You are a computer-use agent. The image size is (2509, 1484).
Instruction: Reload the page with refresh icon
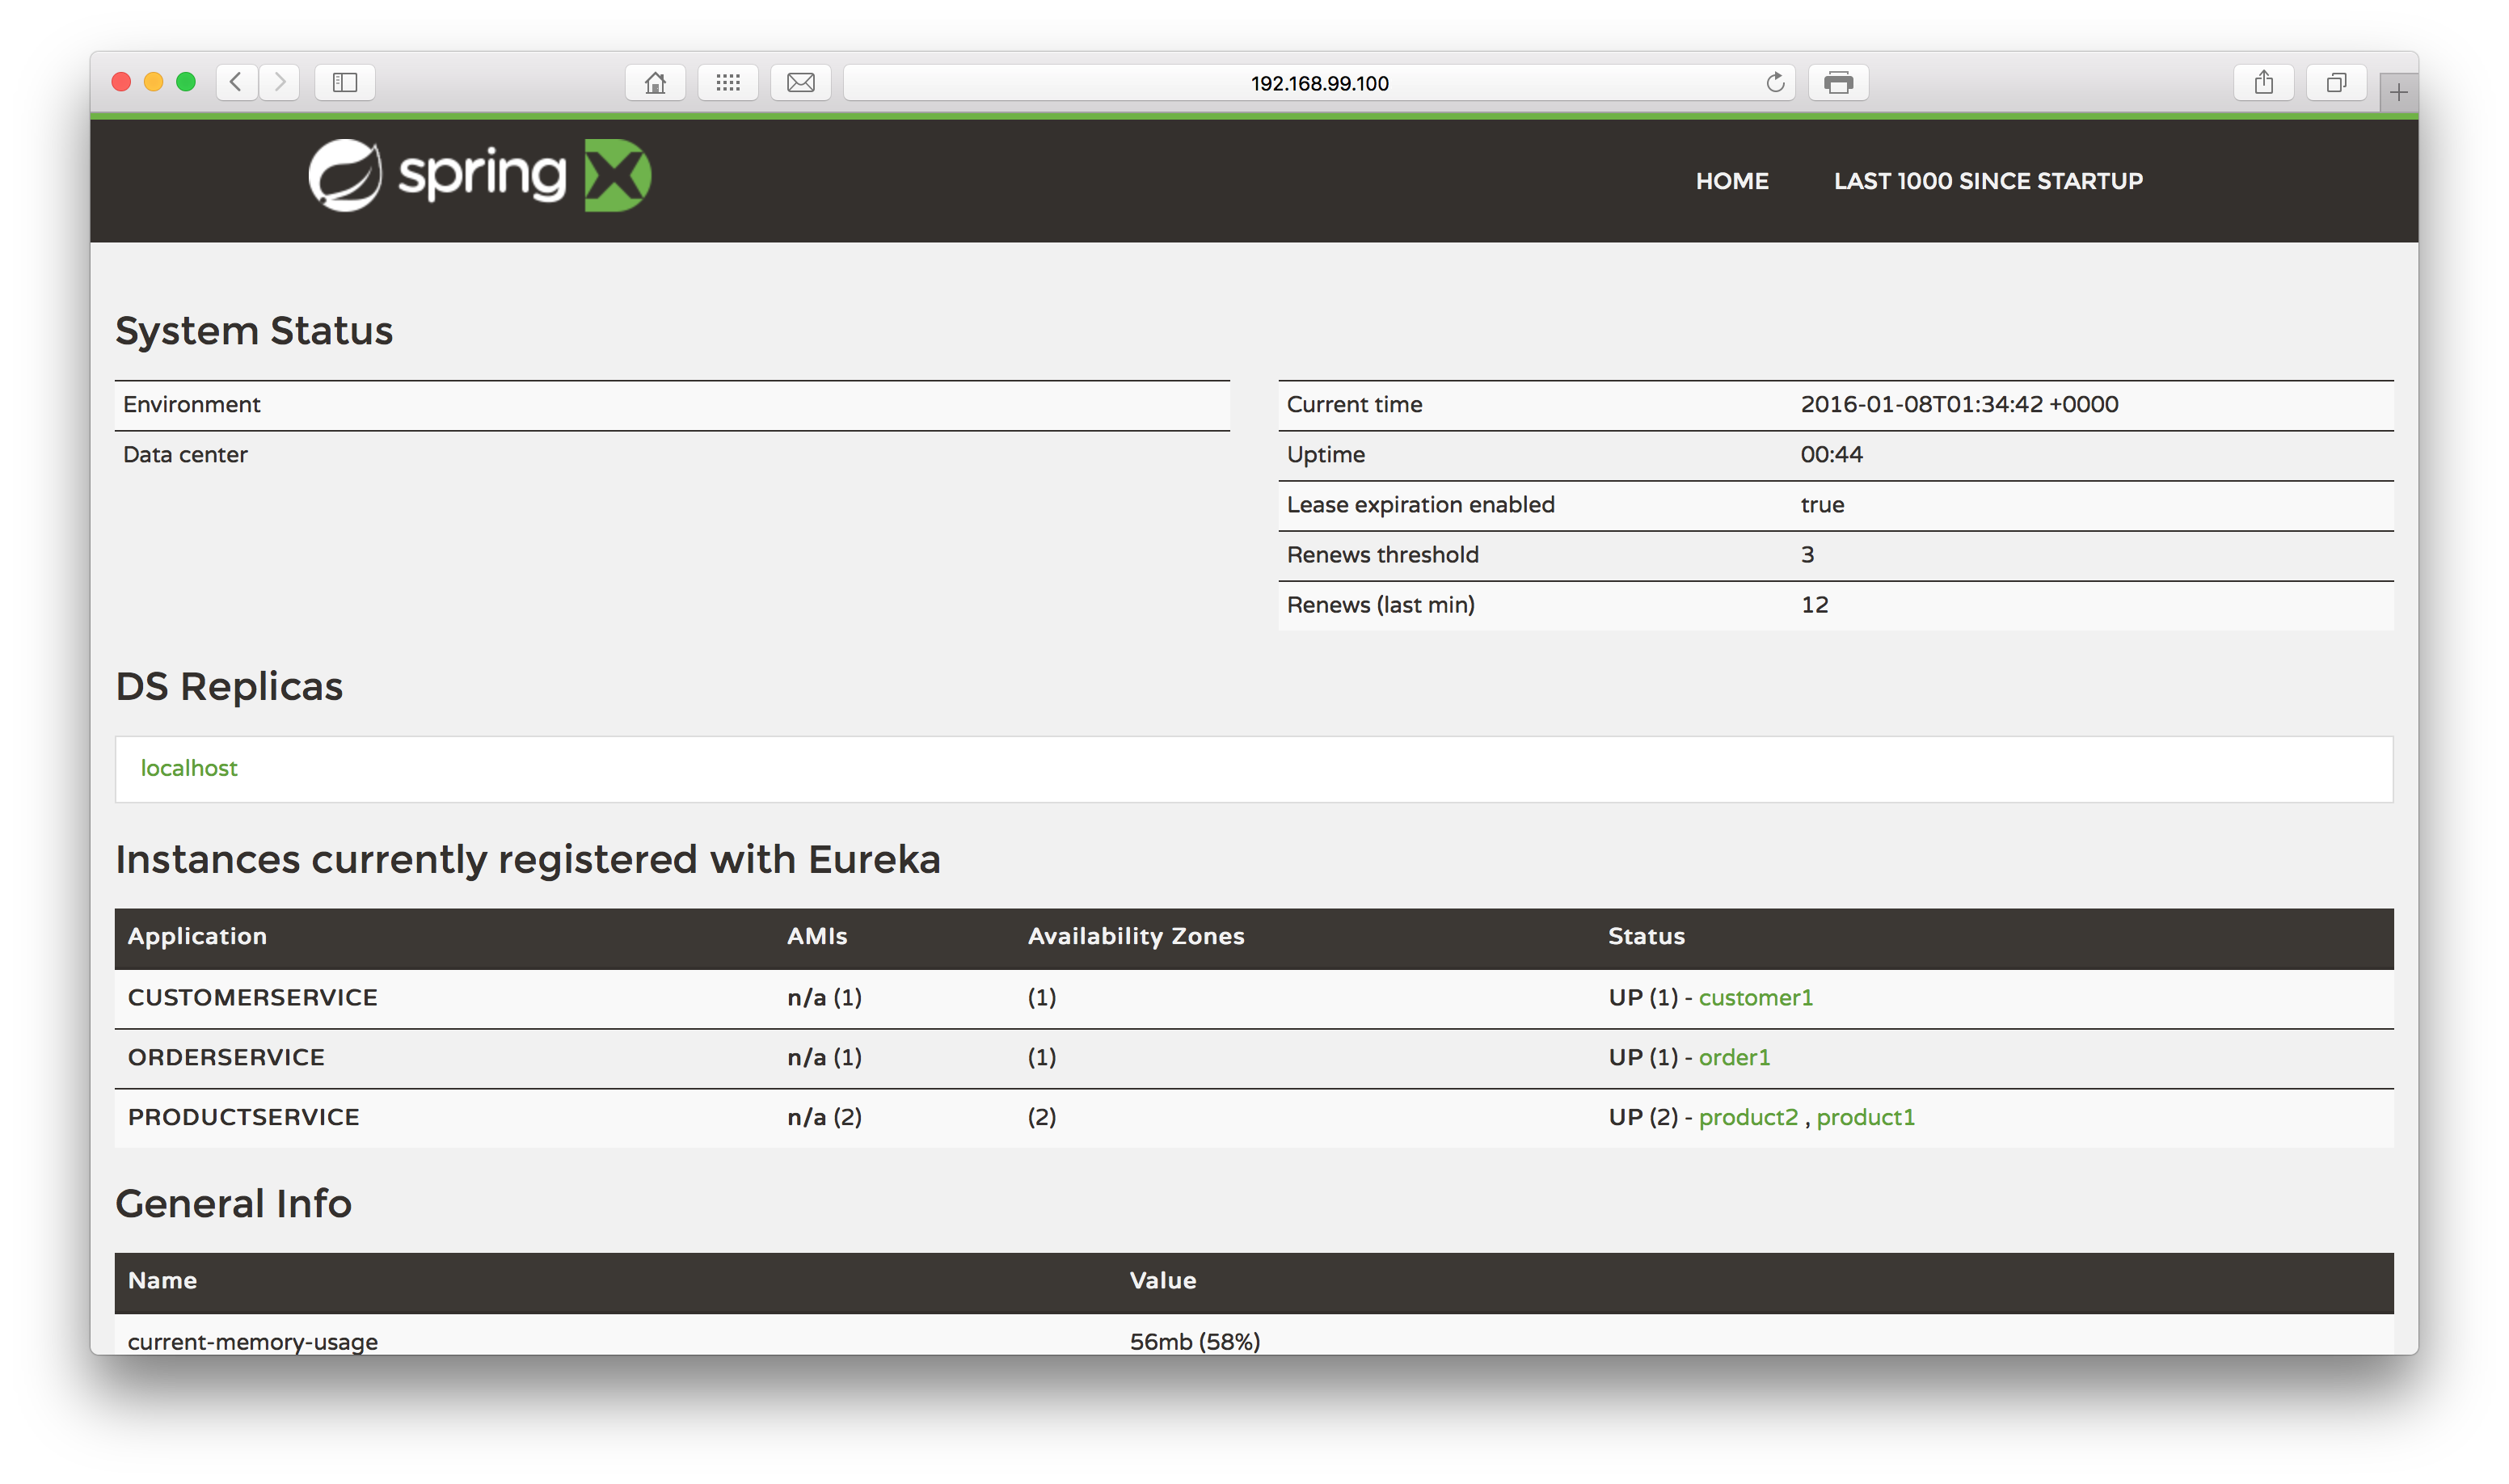(1775, 82)
